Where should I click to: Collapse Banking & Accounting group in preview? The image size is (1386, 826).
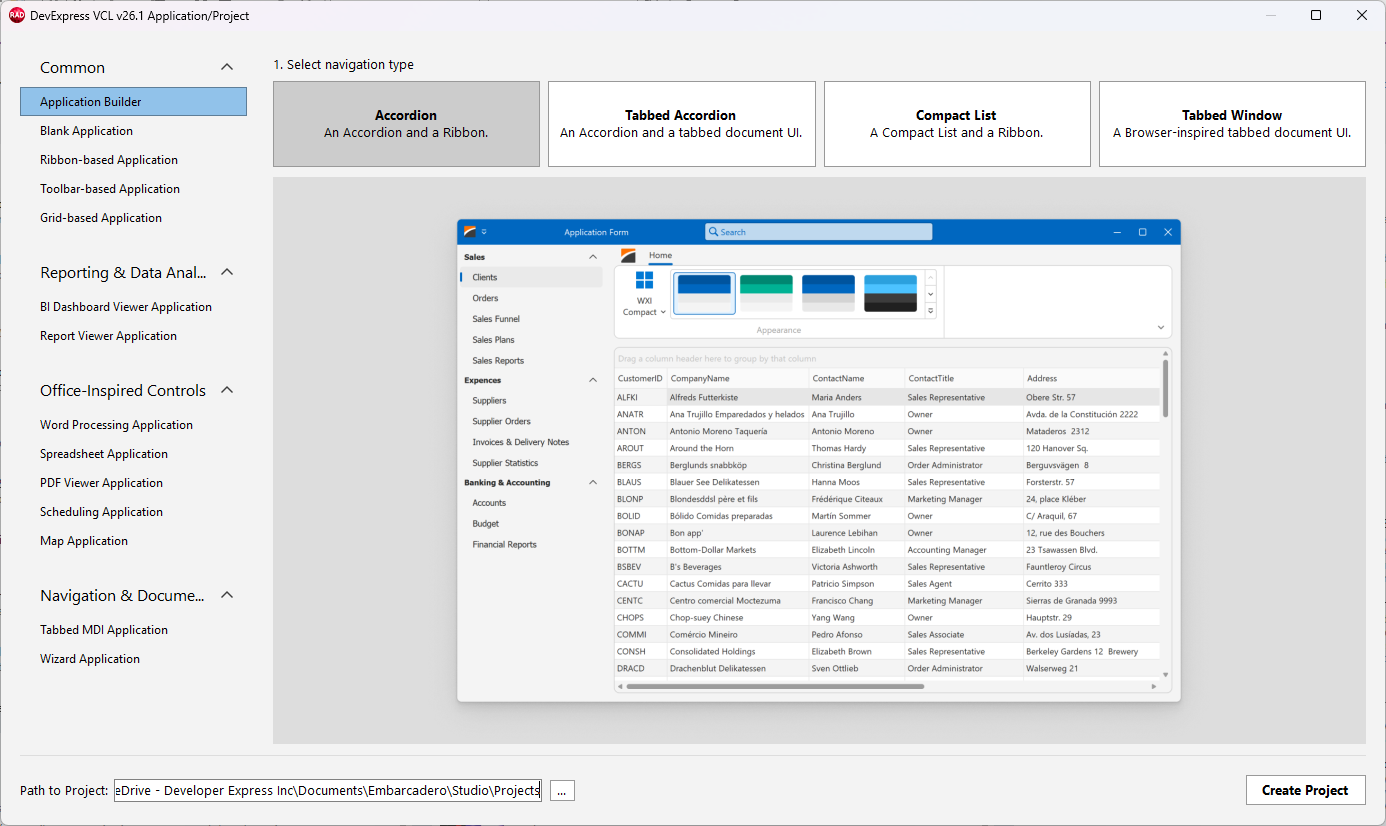click(x=592, y=482)
